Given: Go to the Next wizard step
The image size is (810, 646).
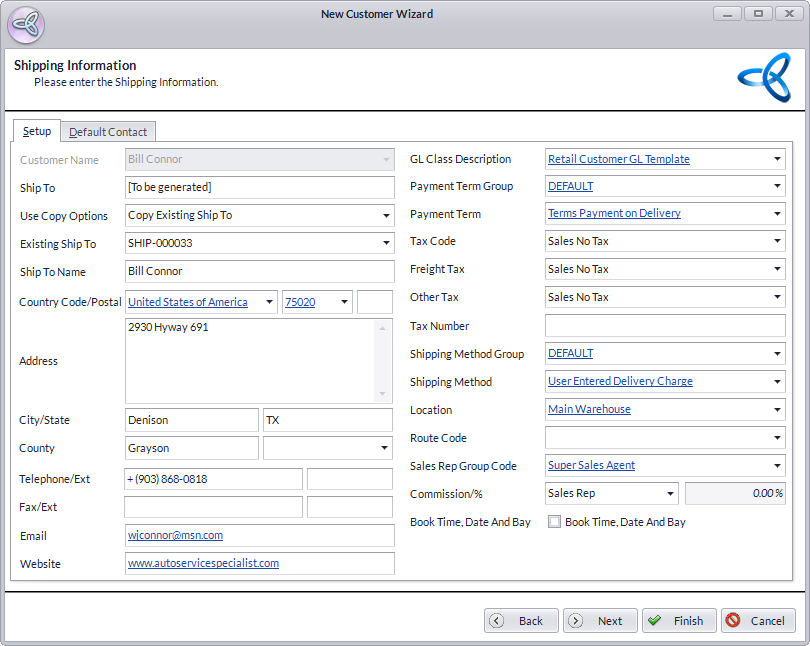Looking at the screenshot, I should [x=599, y=621].
